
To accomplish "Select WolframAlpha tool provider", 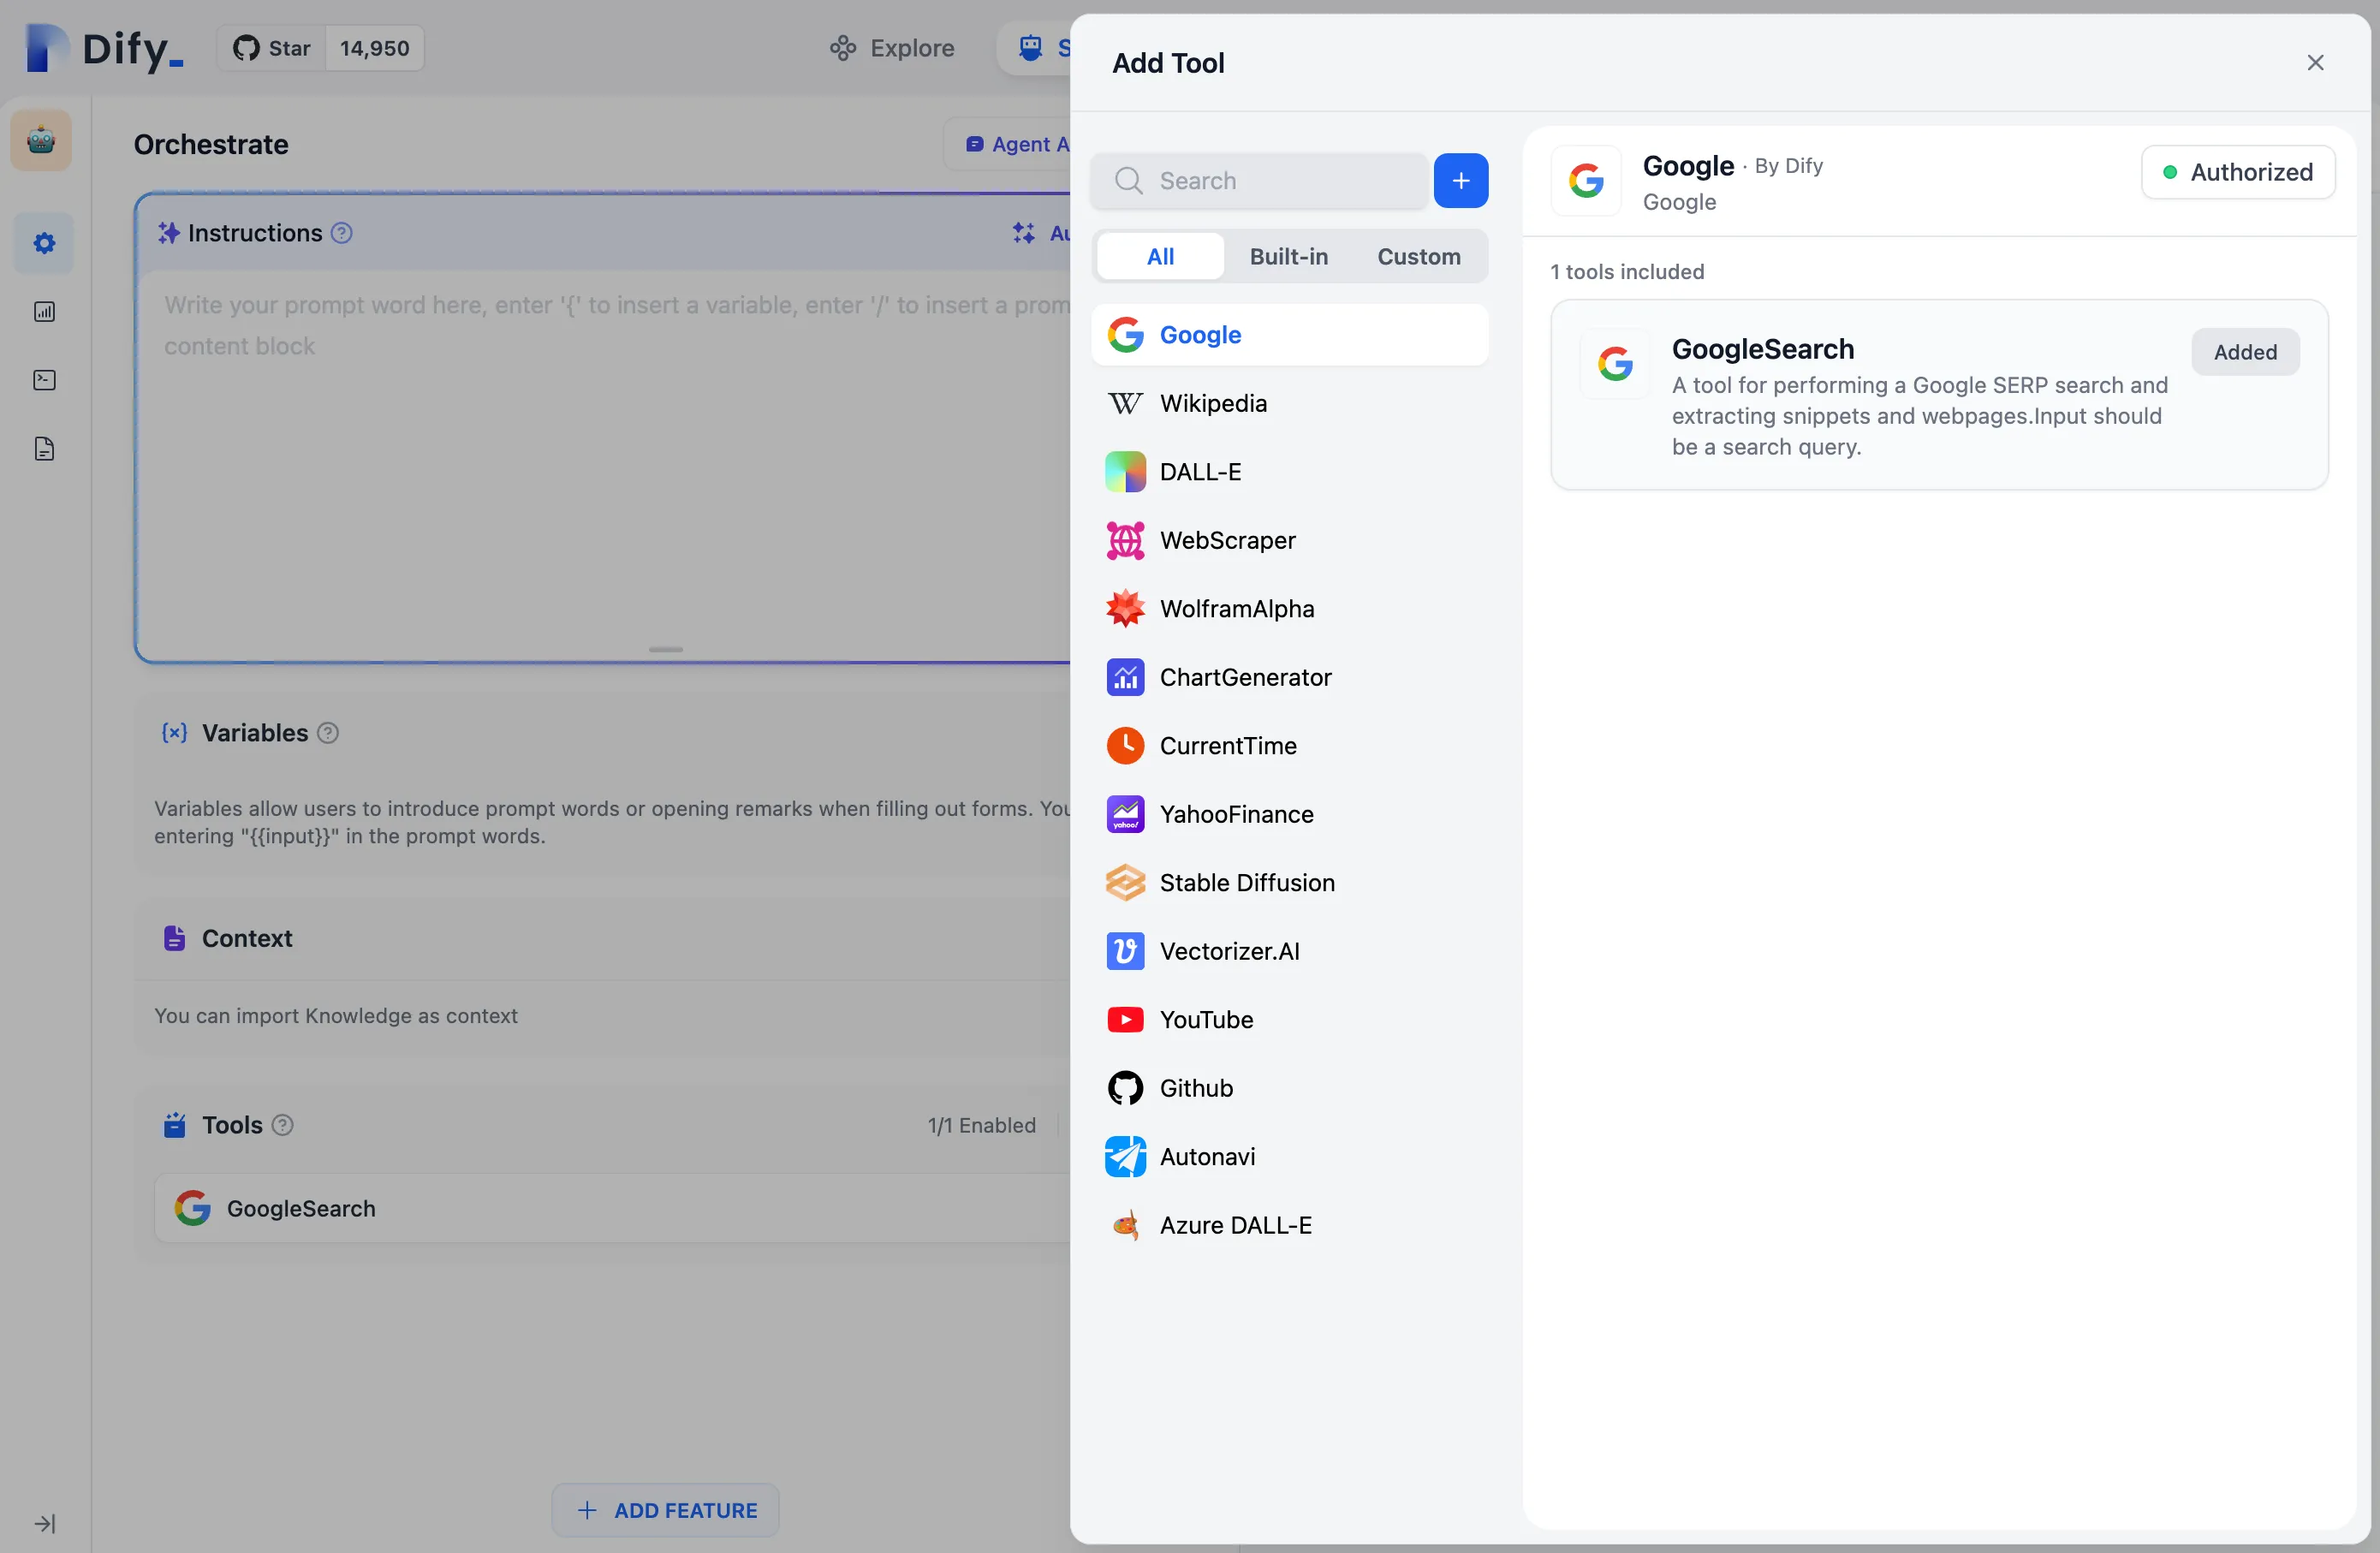I will click(x=1236, y=609).
